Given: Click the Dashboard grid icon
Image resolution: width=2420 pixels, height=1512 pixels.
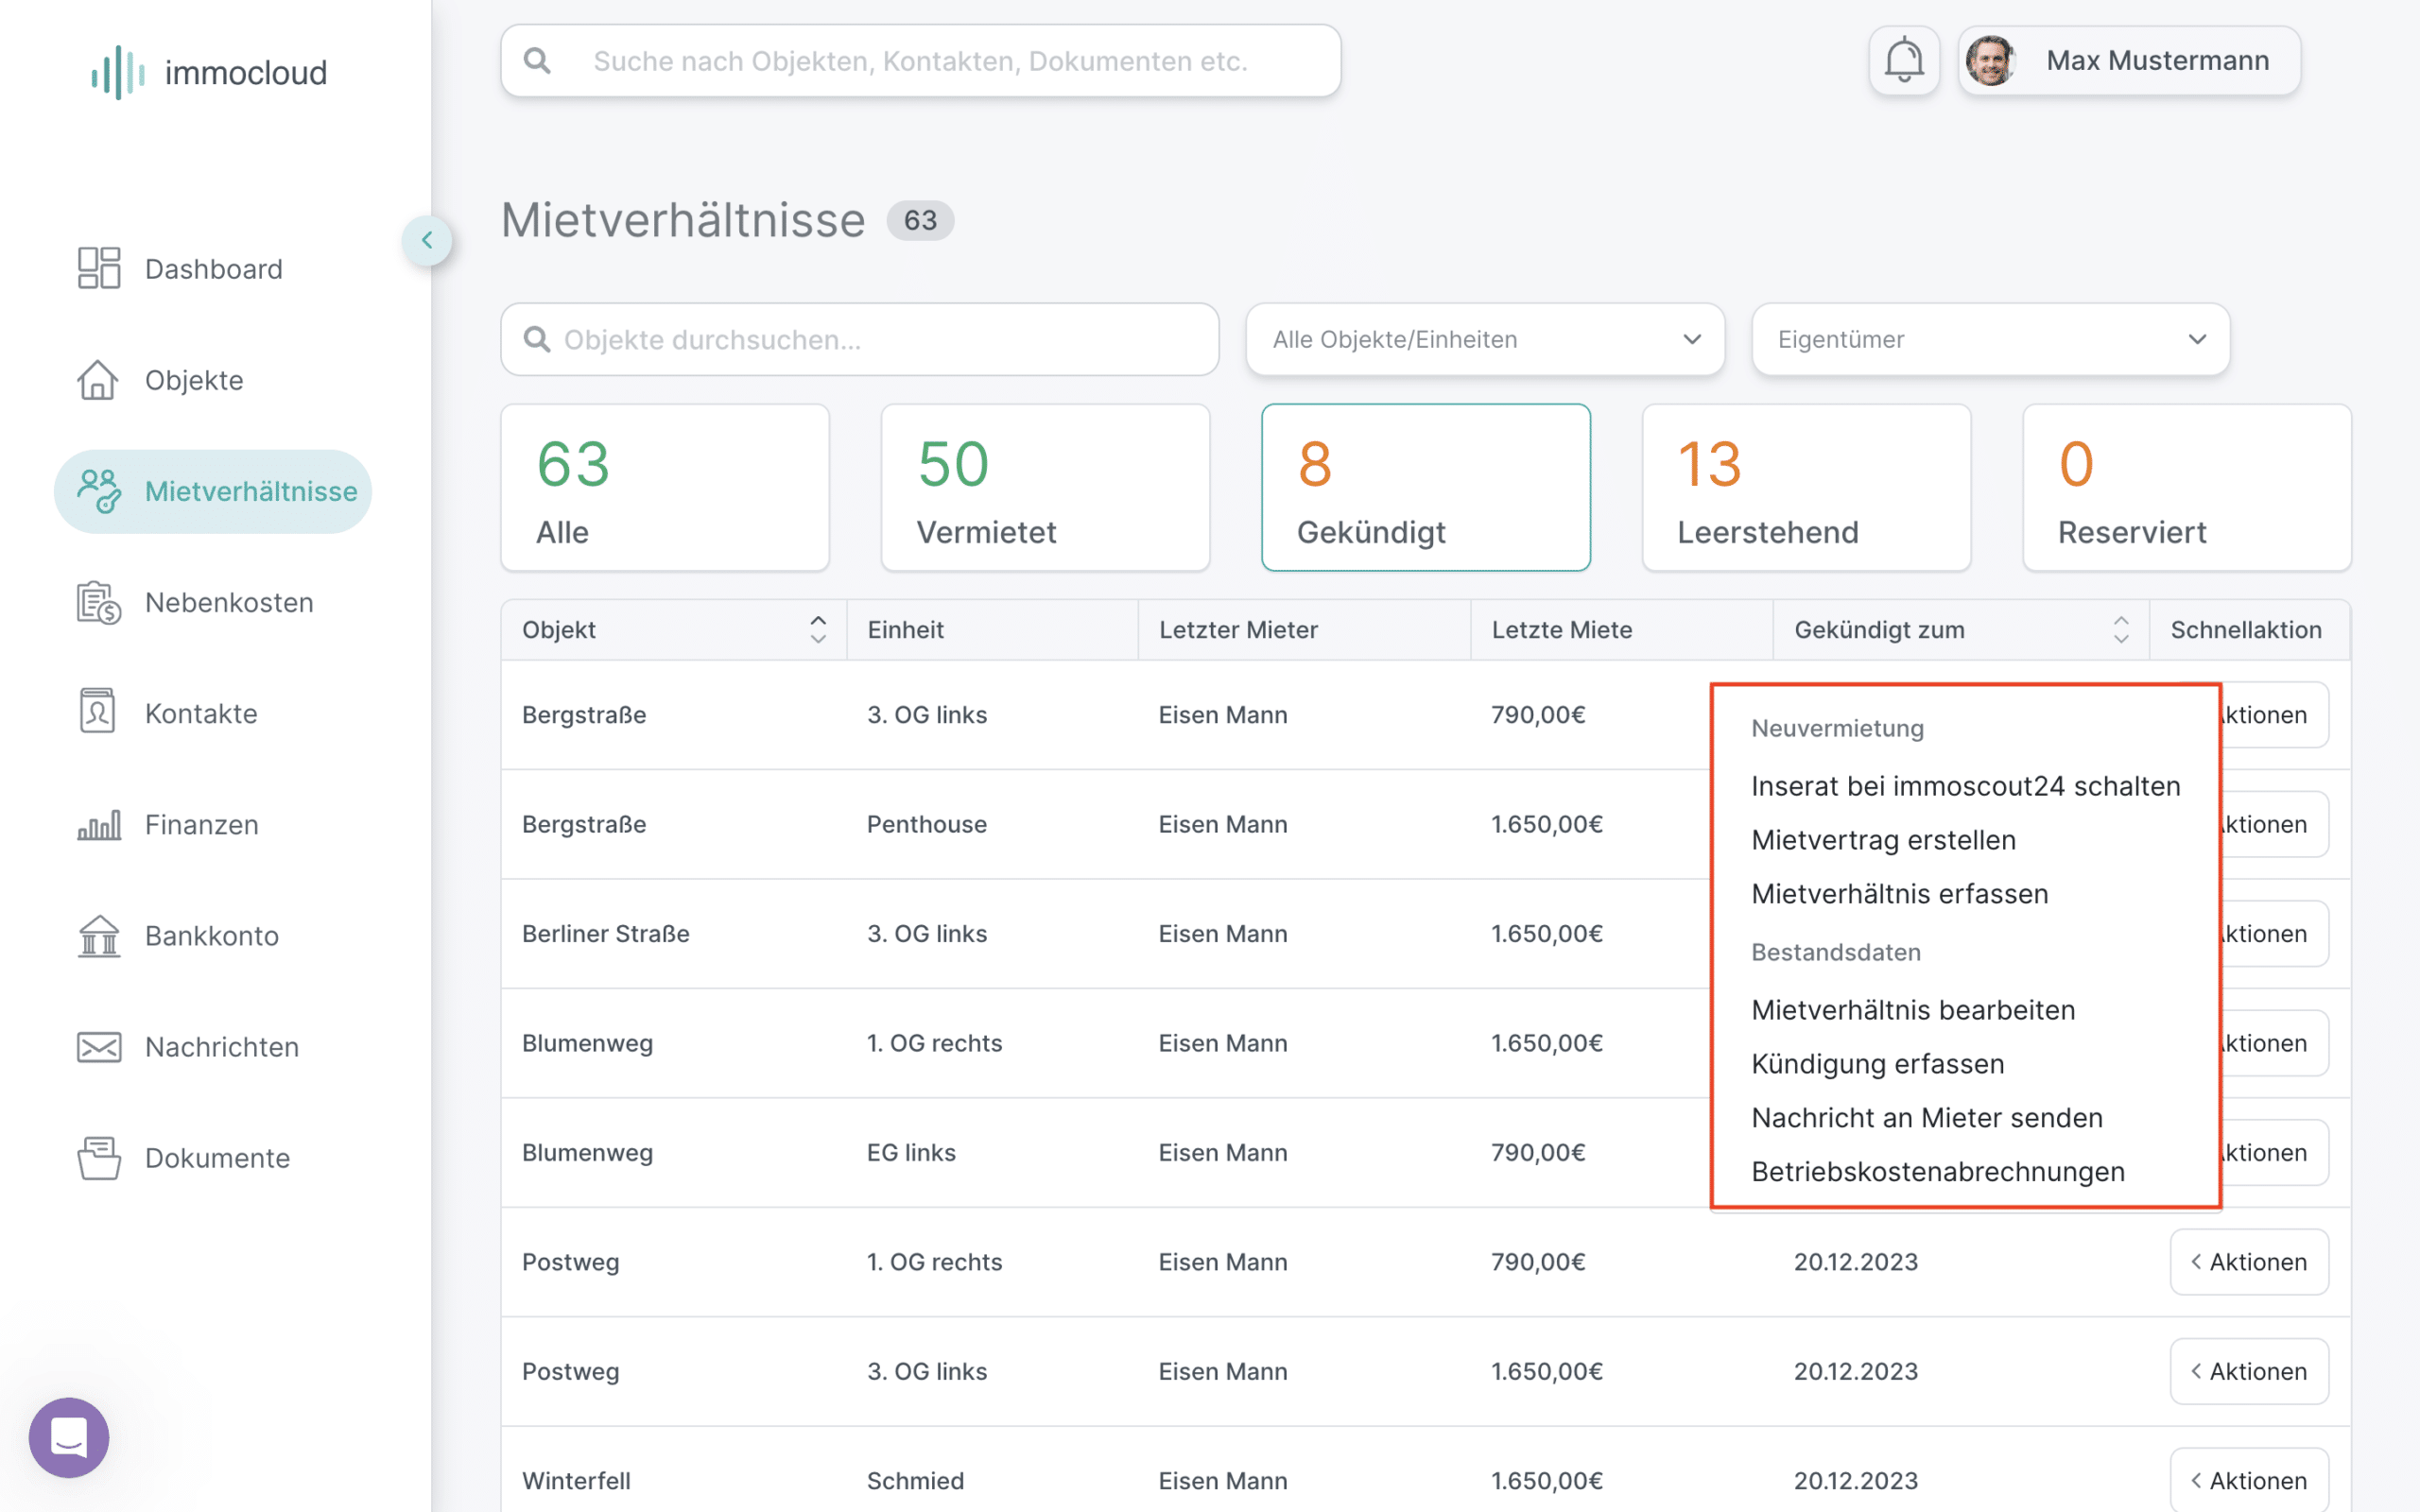Looking at the screenshot, I should point(99,268).
